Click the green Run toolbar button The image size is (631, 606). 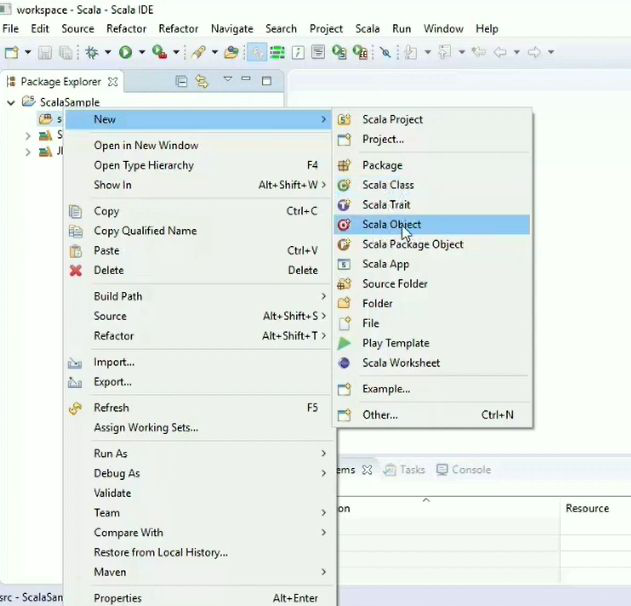[x=126, y=52]
